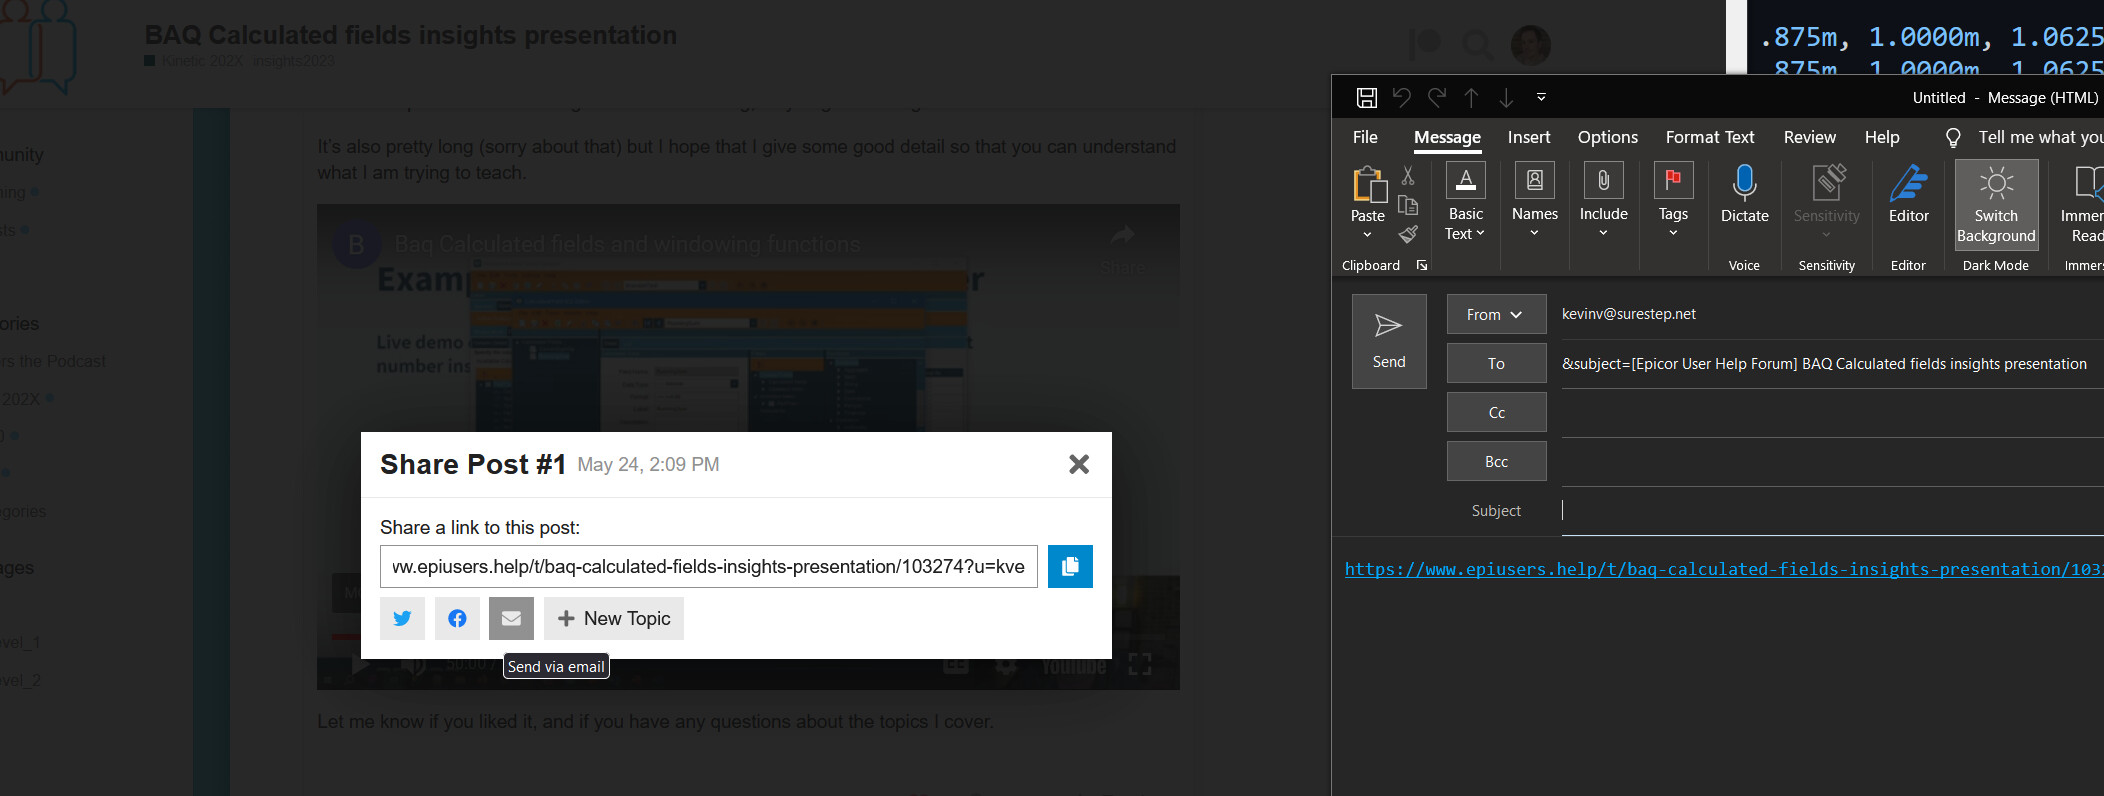The image size is (2104, 796).
Task: Open the Immersive Reader button
Action: (2082, 204)
